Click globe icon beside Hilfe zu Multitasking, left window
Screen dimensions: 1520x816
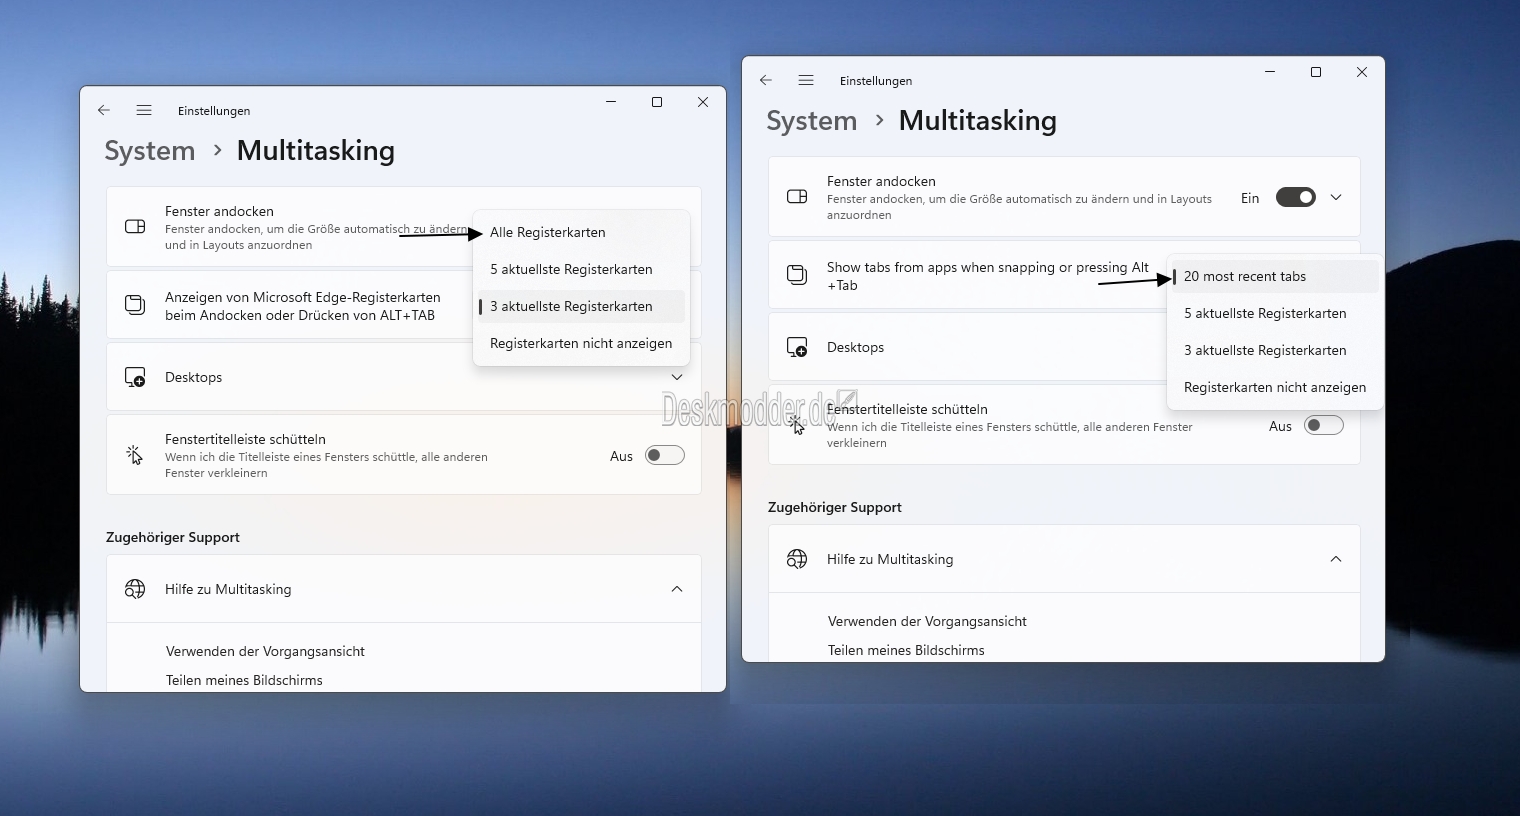coord(135,589)
